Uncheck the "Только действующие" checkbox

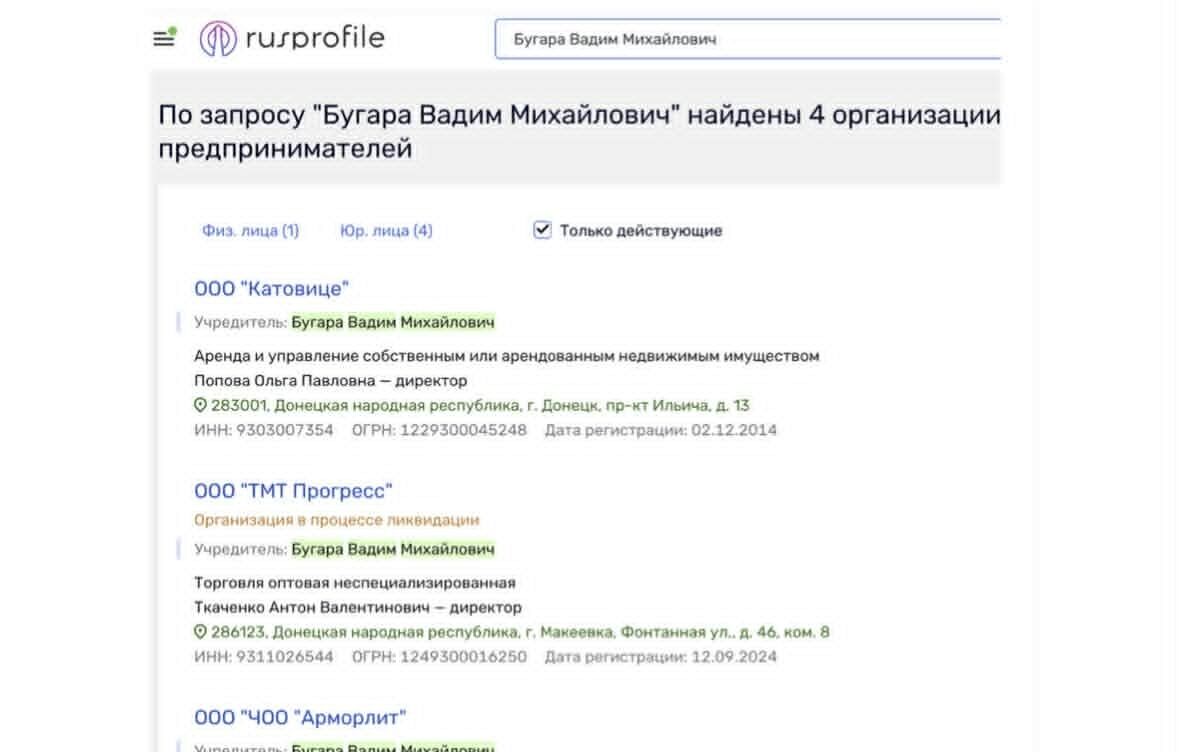542,230
